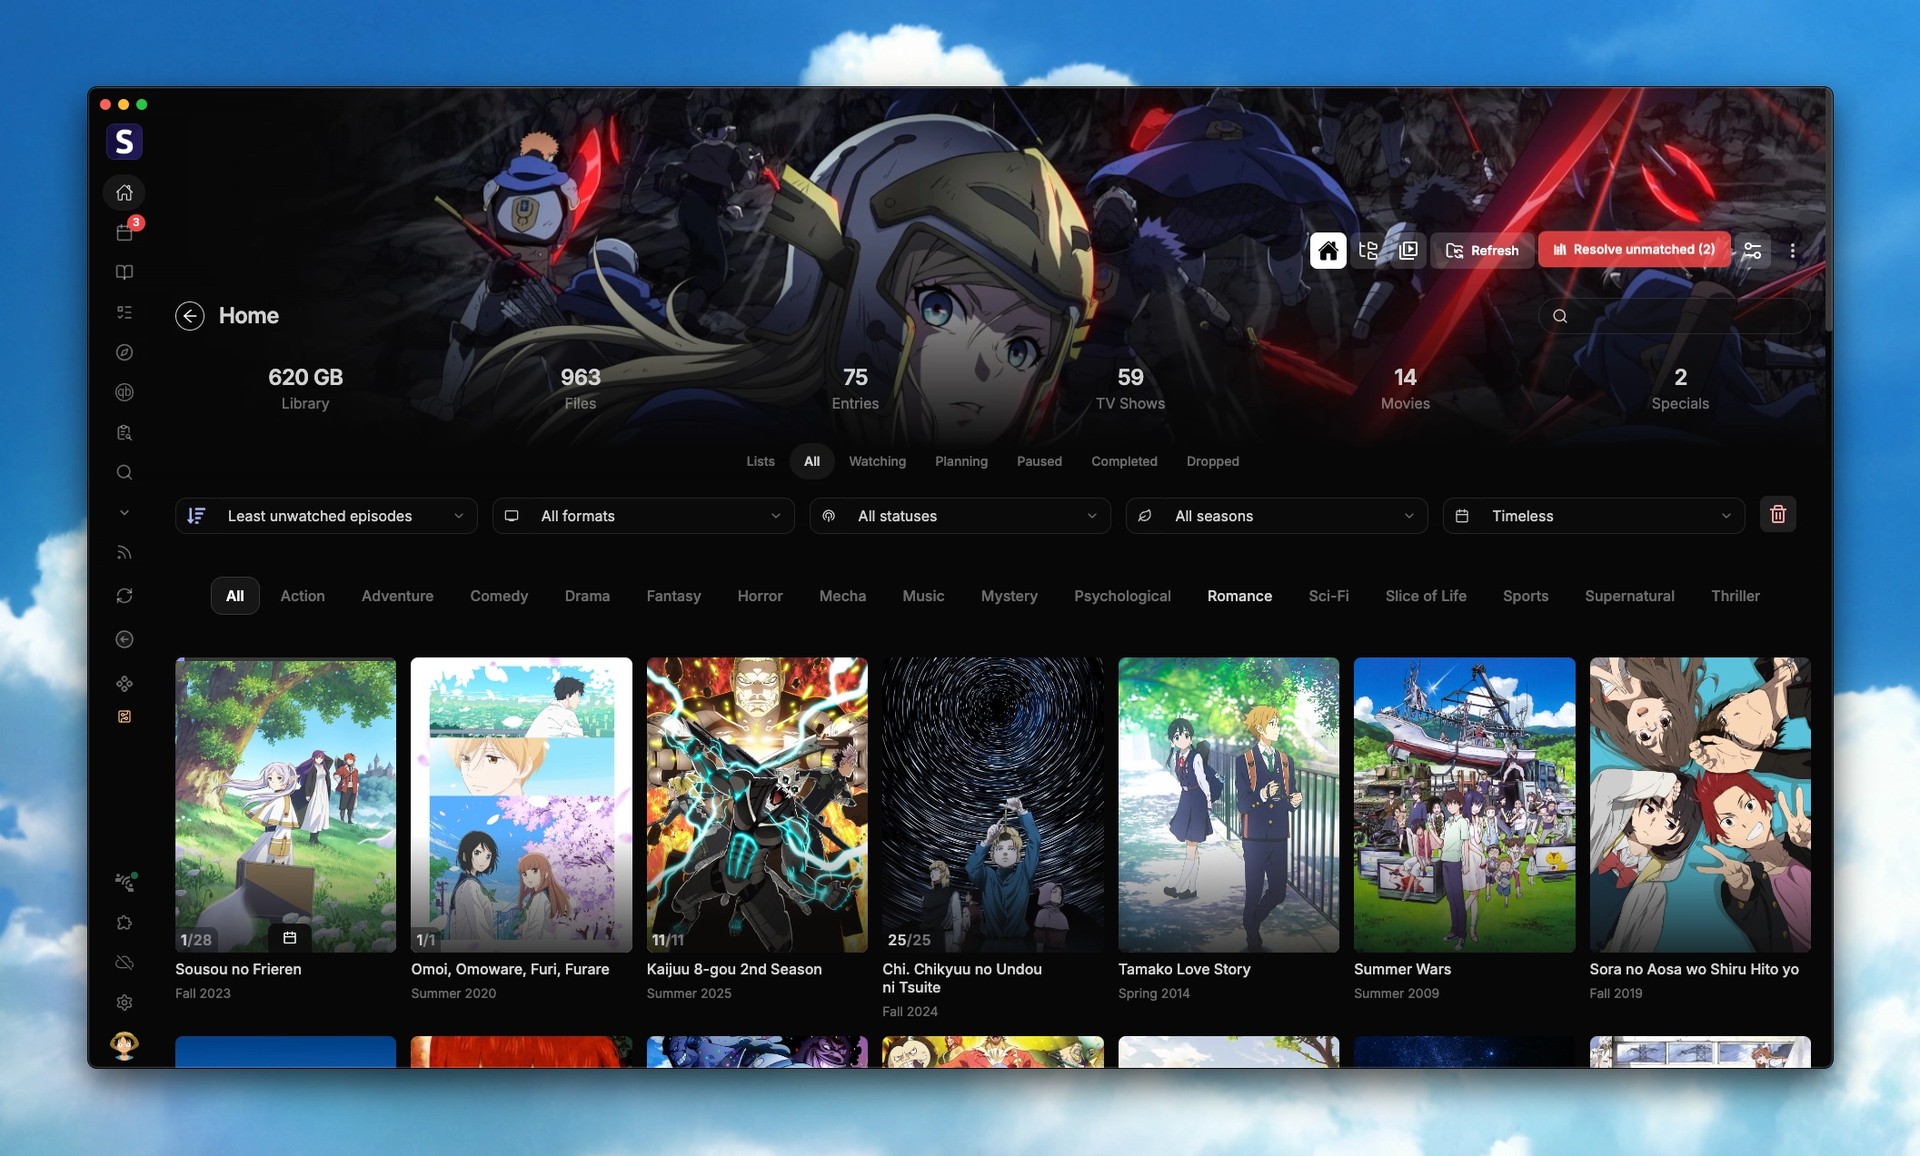Open the checklist lists icon in sidebar
Screen dimensions: 1920x1156
click(x=124, y=312)
